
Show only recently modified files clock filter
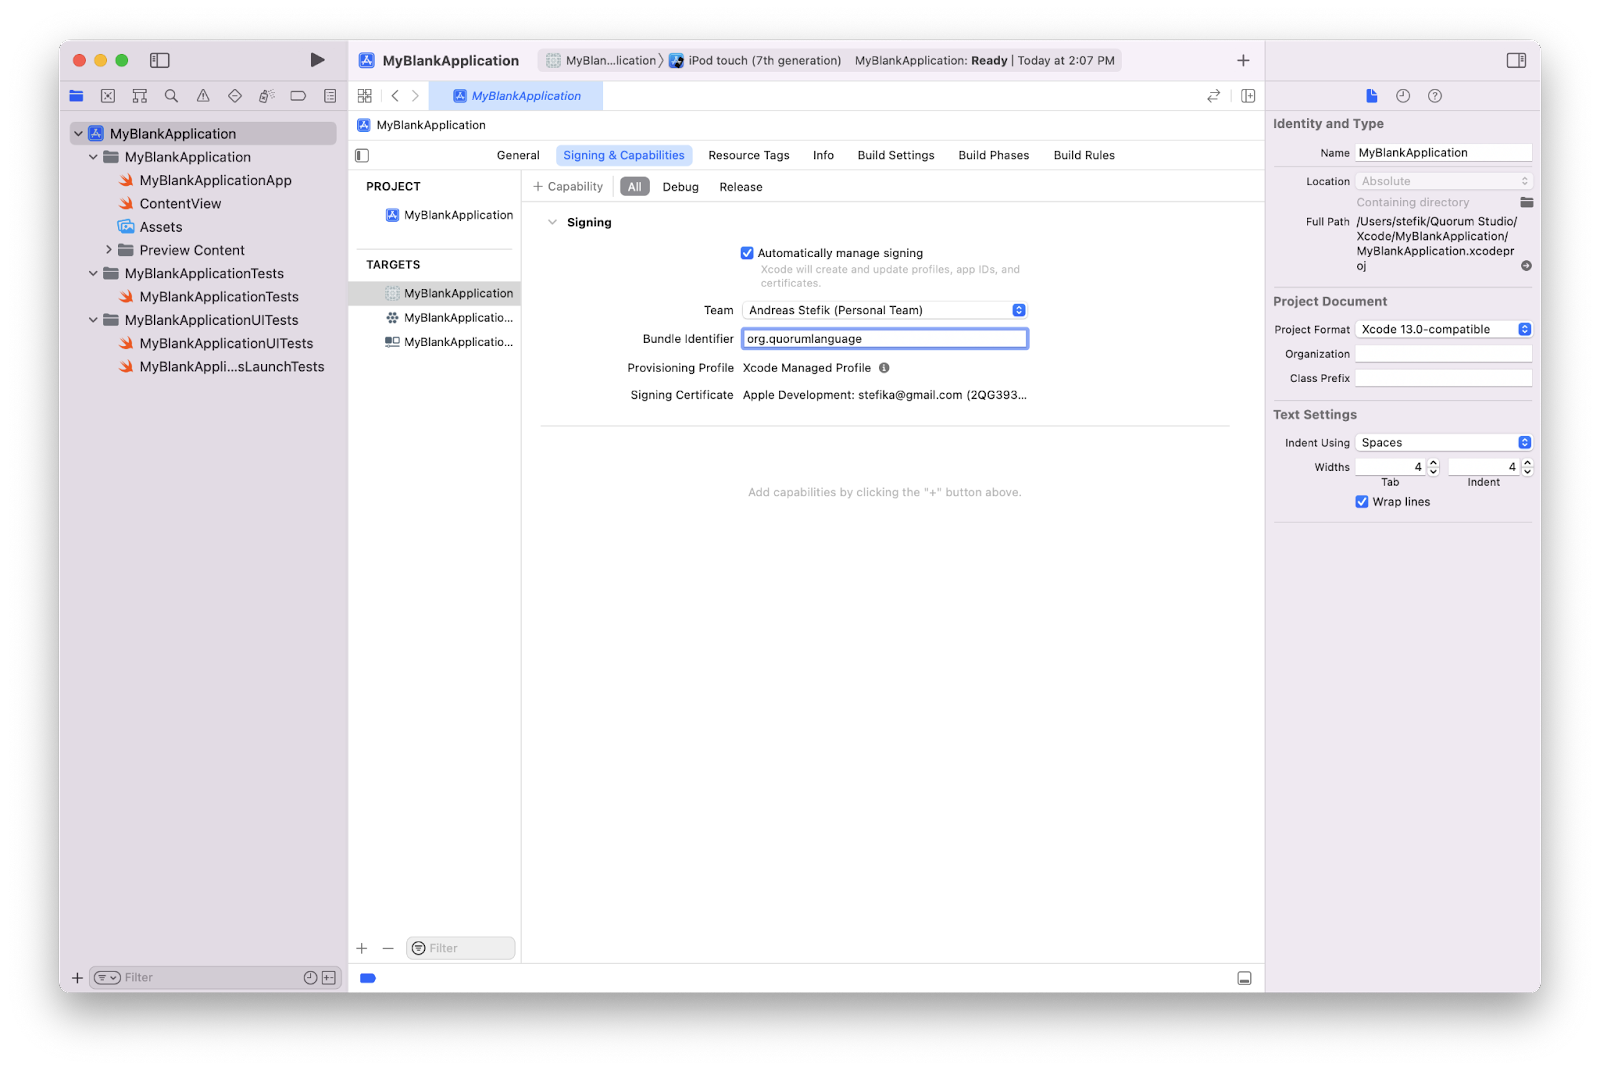tap(310, 978)
